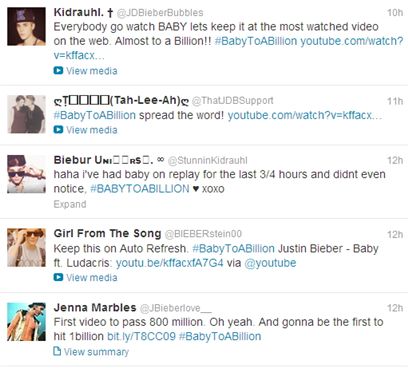Click the media play icon under Tah-Lee-Ah's tweet
Screen dimensions: 408x368
coord(58,130)
